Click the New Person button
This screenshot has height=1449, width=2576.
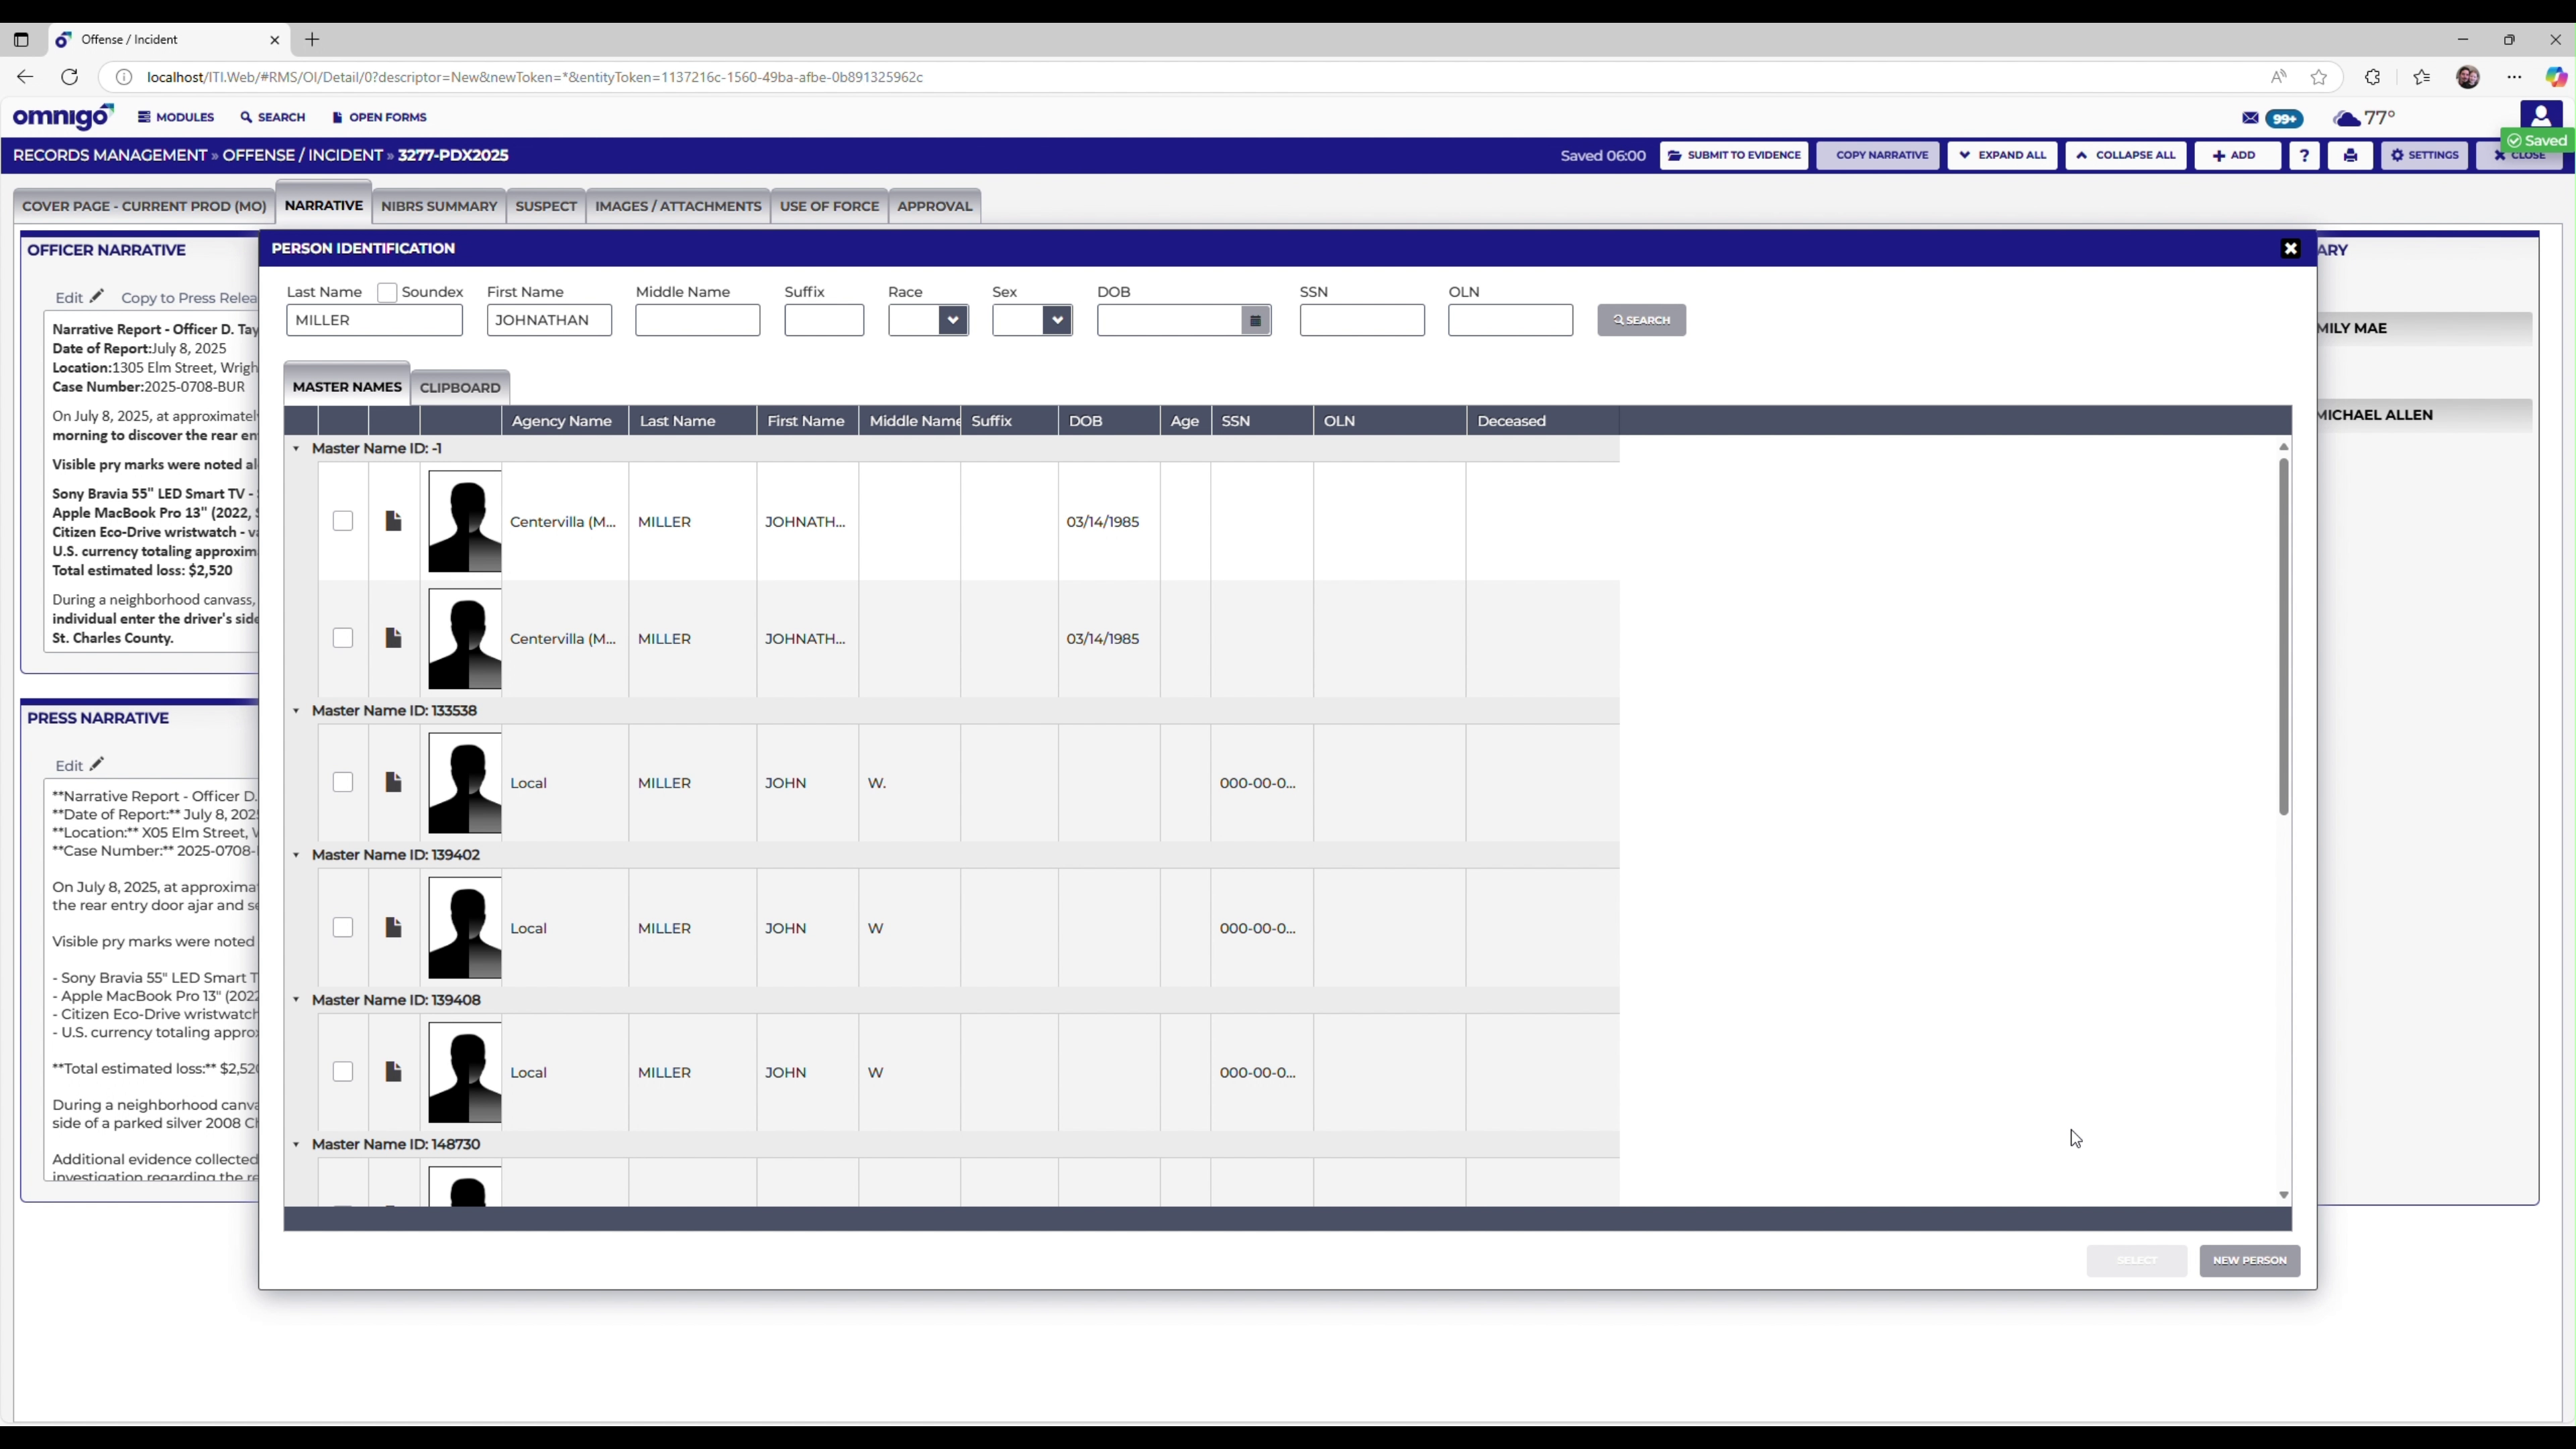click(x=2249, y=1260)
